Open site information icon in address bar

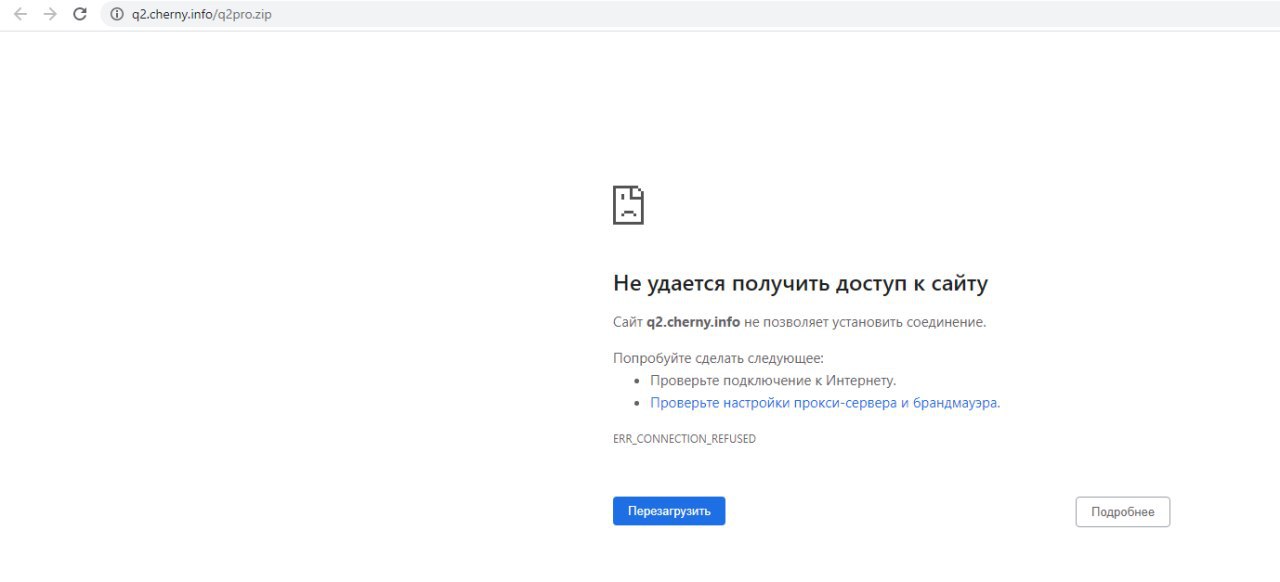pyautogui.click(x=117, y=14)
